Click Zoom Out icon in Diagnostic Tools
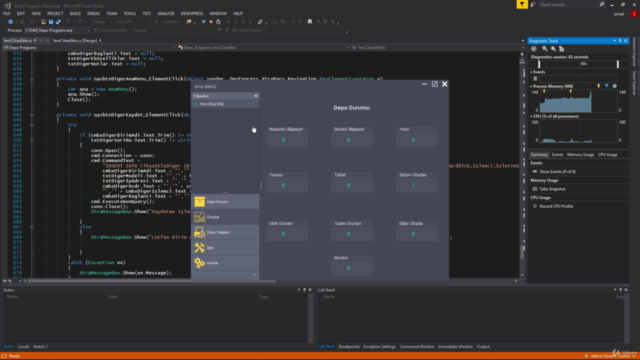Viewport: 640px width, 360px height. pyautogui.click(x=553, y=49)
